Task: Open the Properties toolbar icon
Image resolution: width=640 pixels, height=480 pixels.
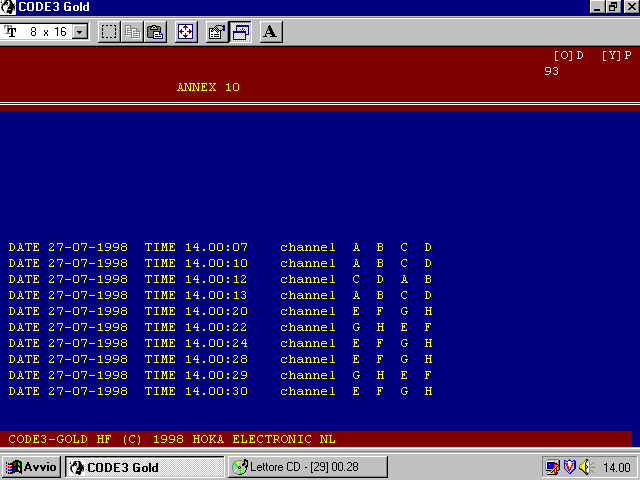Action: coord(216,32)
